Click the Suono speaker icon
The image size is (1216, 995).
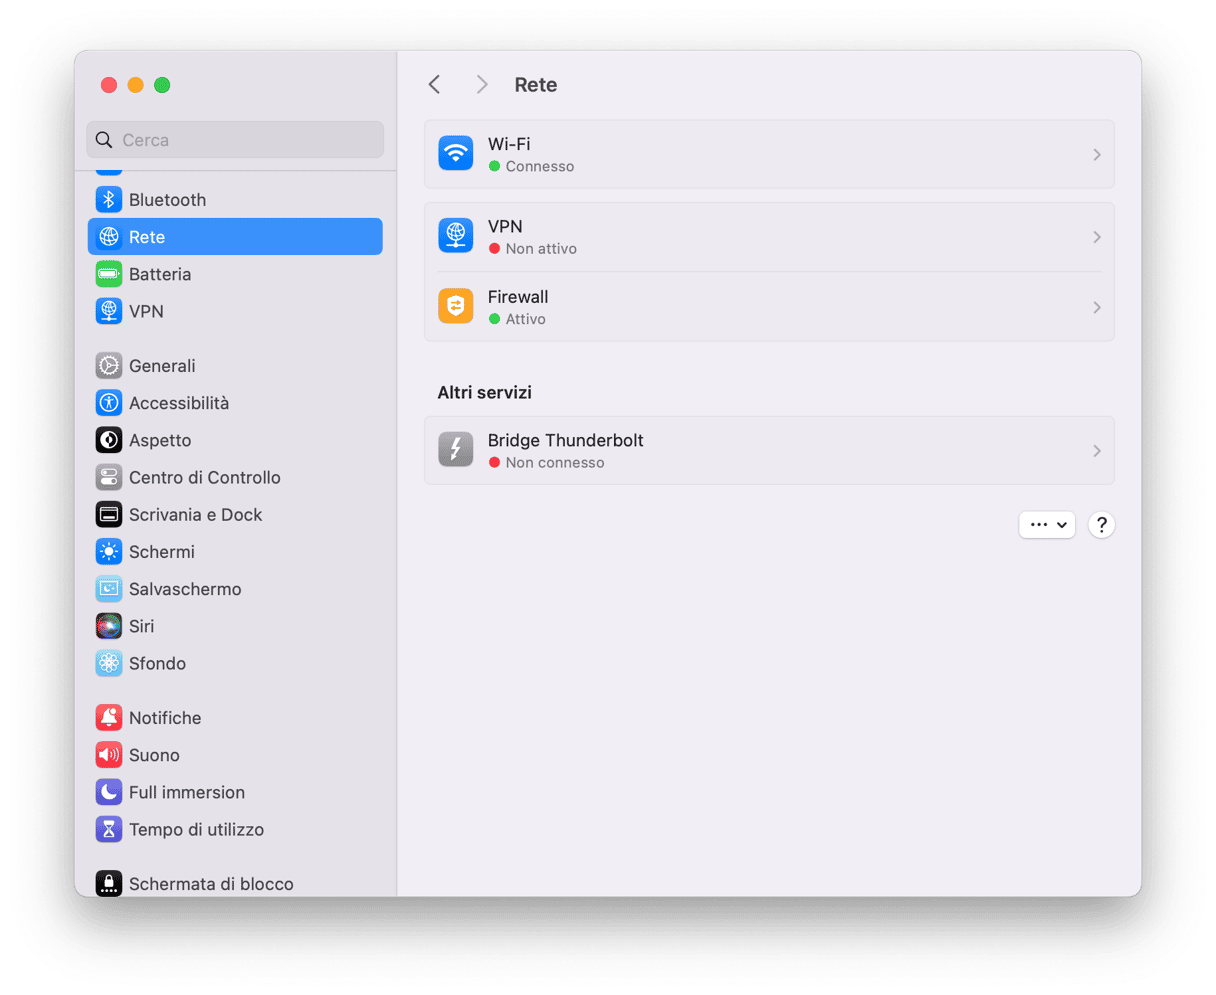coord(109,755)
